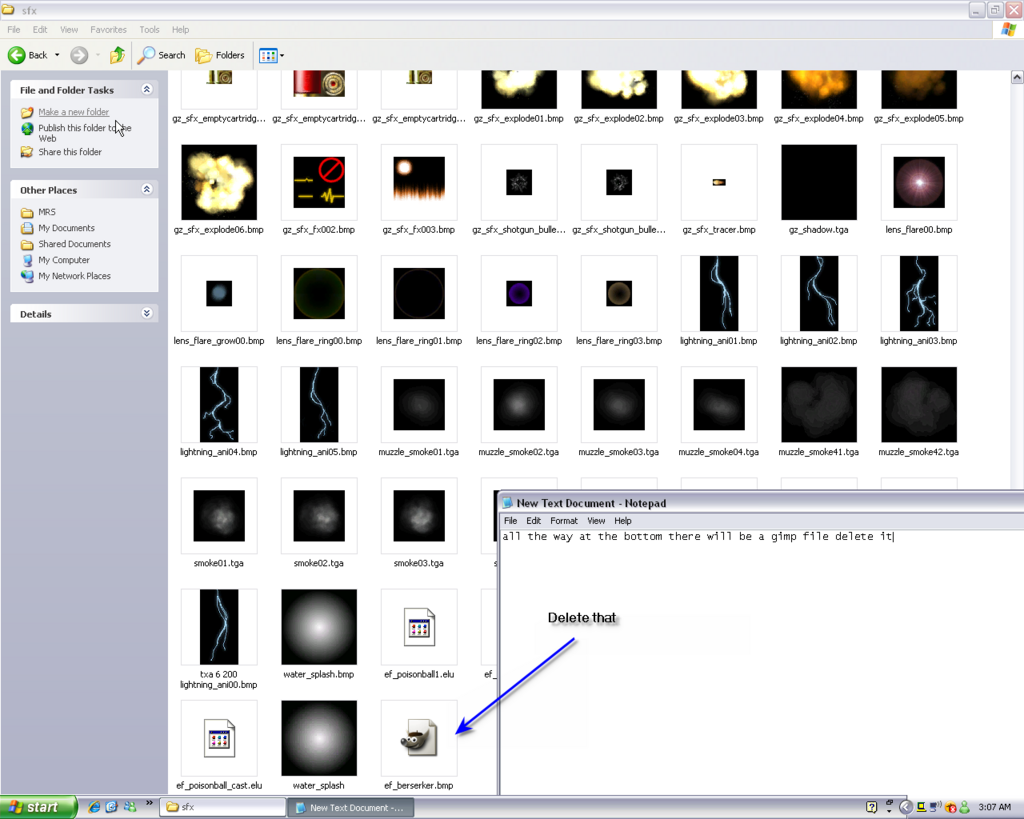The width and height of the screenshot is (1024, 819).
Task: Open My Documents link in Other Places
Action: click(x=66, y=228)
